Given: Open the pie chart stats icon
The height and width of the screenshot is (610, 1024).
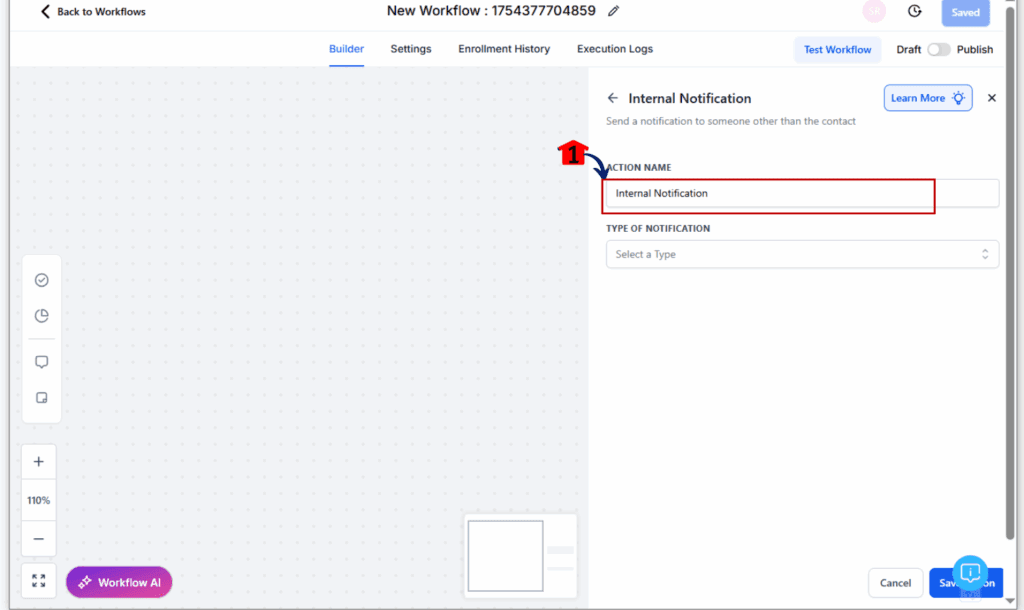Looking at the screenshot, I should [x=42, y=315].
